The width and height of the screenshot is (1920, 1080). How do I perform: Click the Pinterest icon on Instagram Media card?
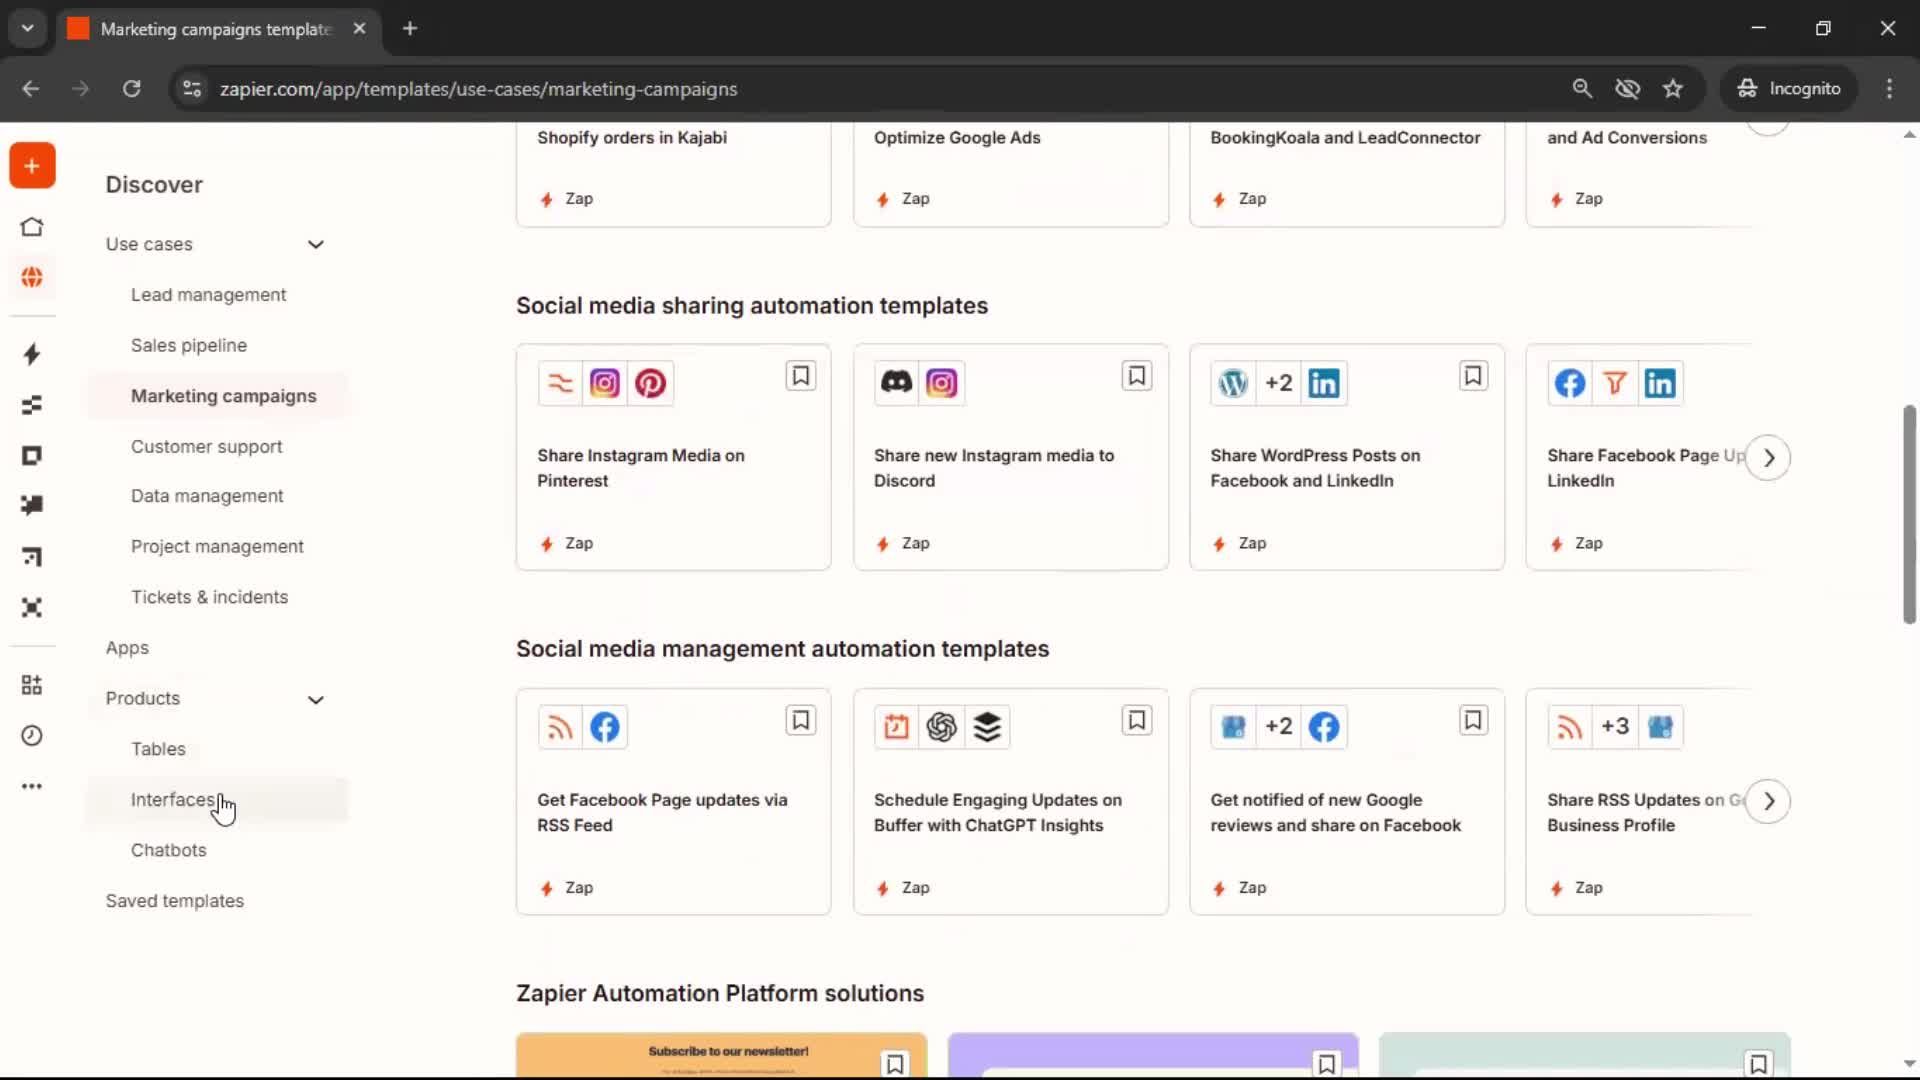(650, 383)
